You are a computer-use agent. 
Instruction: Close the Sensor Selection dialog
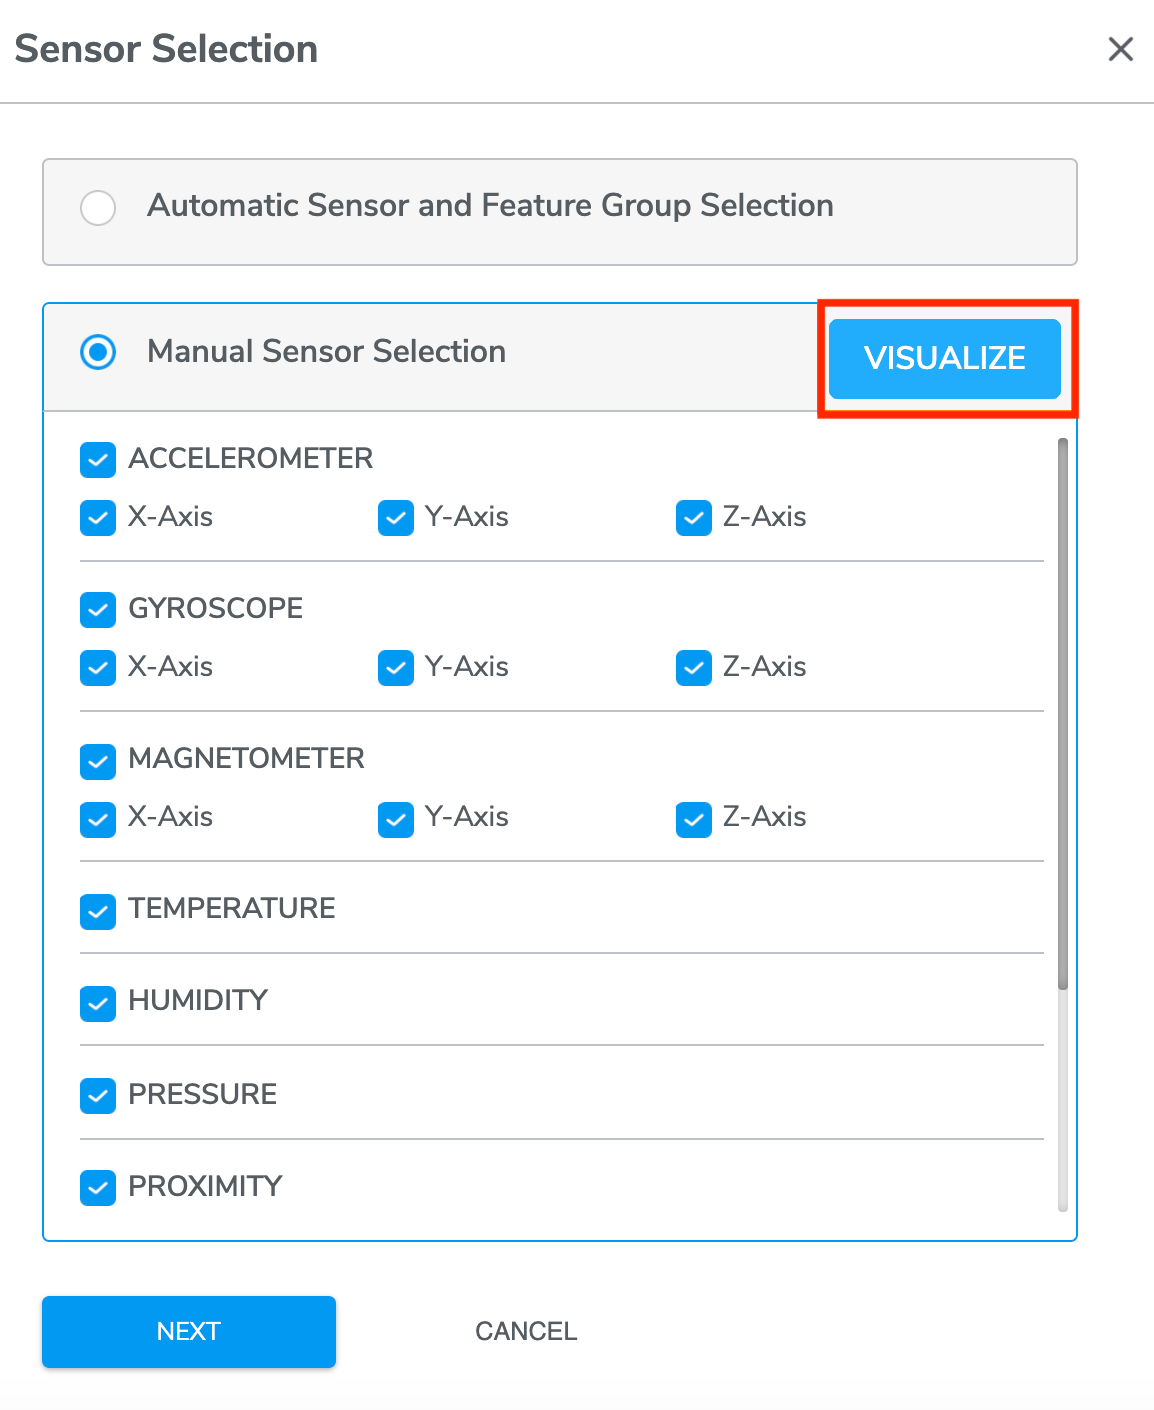click(x=1120, y=49)
